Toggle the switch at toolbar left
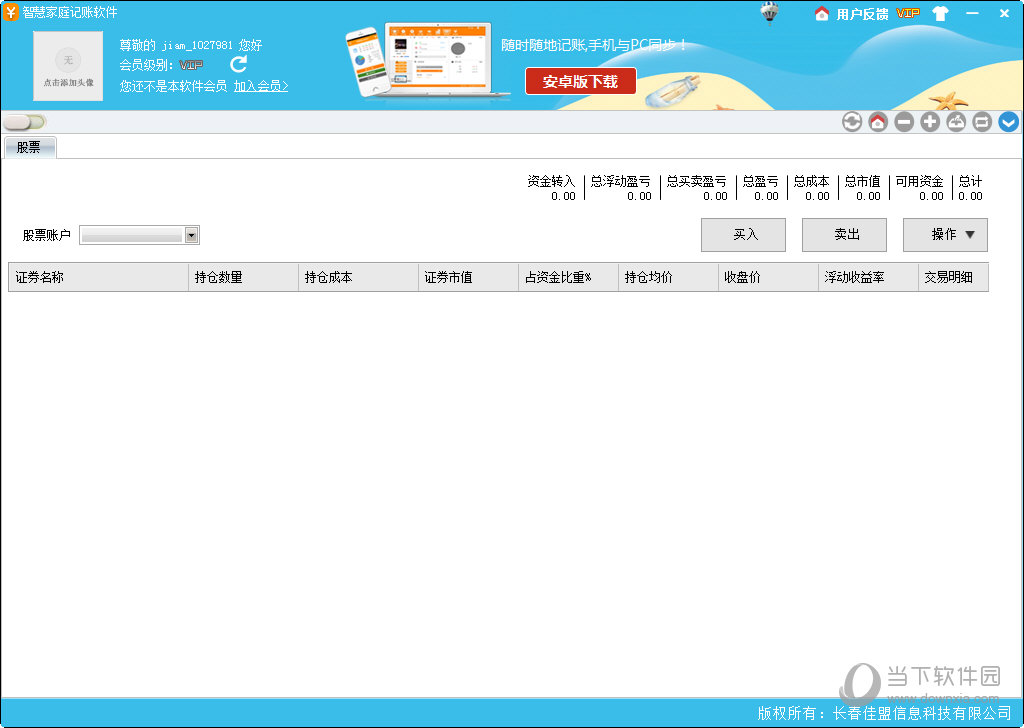This screenshot has height=728, width=1024. tap(24, 122)
